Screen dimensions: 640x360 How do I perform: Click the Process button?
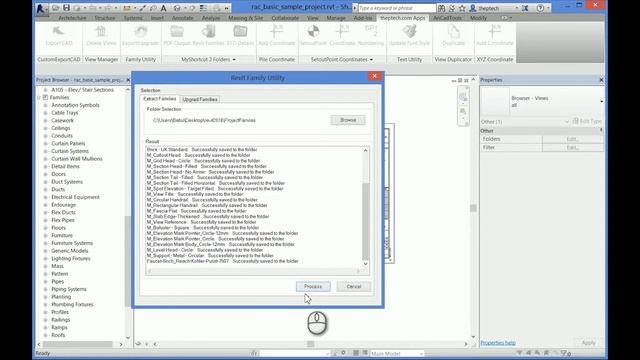coord(313,287)
